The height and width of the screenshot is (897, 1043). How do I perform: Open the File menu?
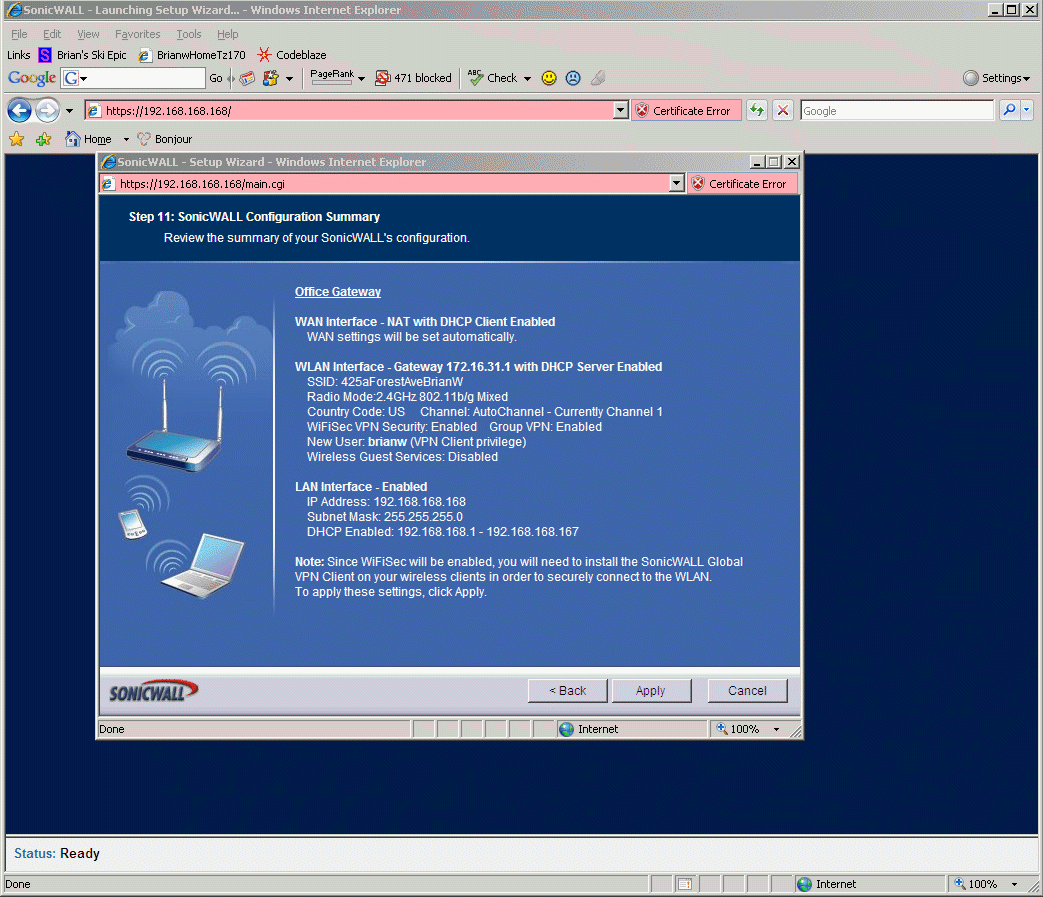(x=19, y=34)
